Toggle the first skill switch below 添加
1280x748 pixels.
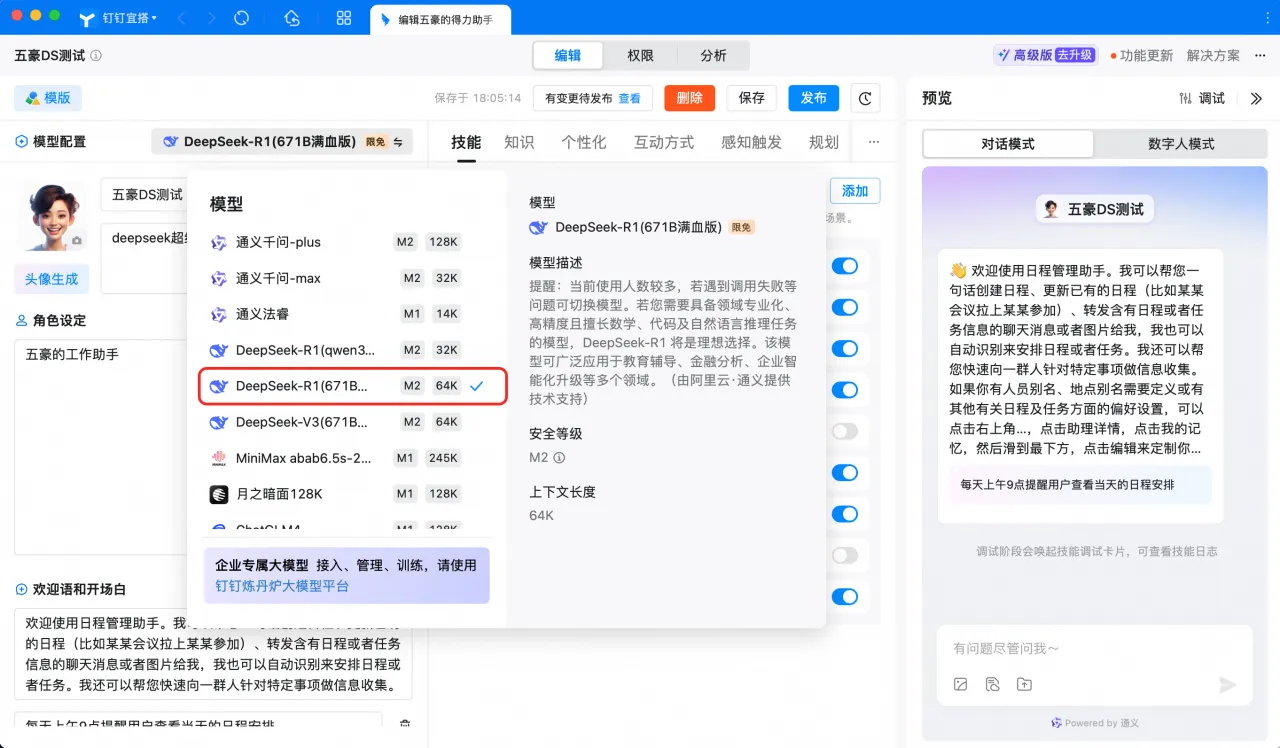[845, 266]
